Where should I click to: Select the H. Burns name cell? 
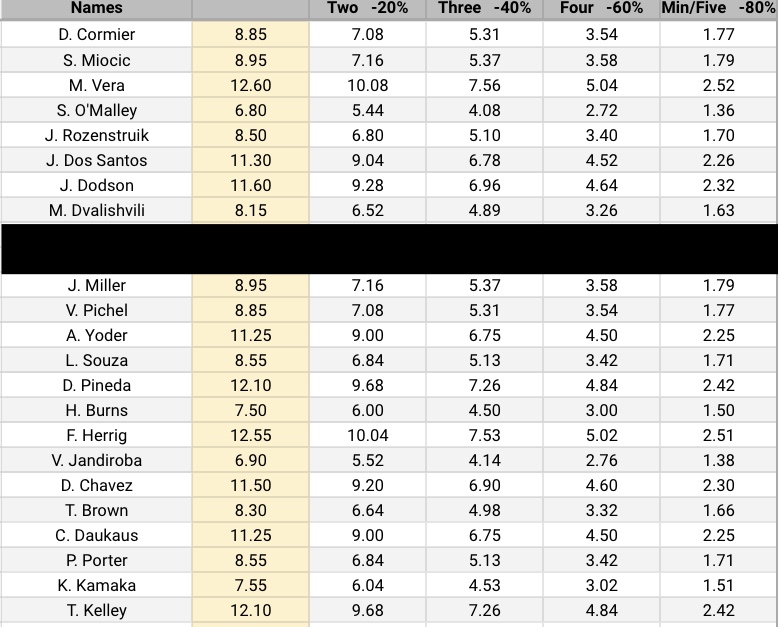click(x=97, y=410)
